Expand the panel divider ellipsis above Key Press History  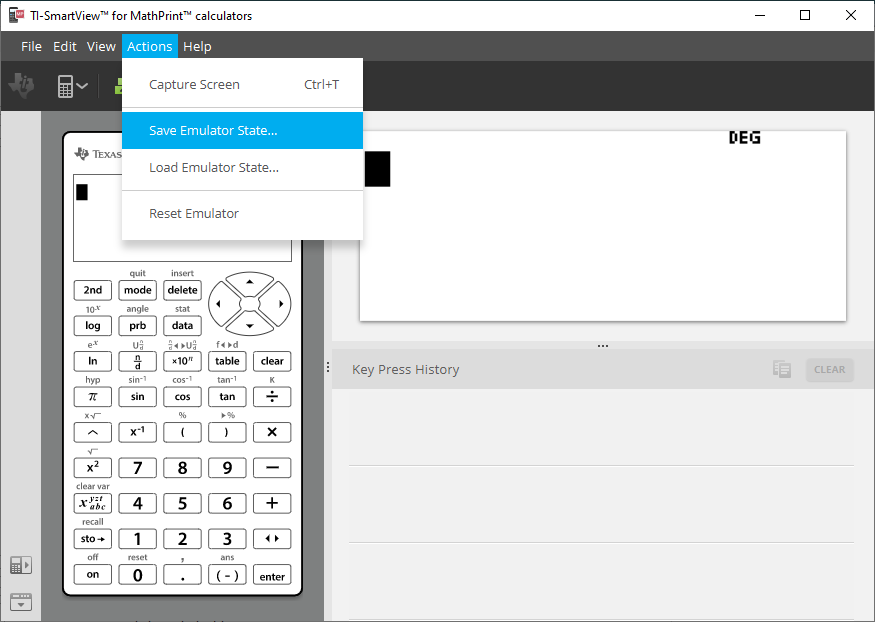603,344
